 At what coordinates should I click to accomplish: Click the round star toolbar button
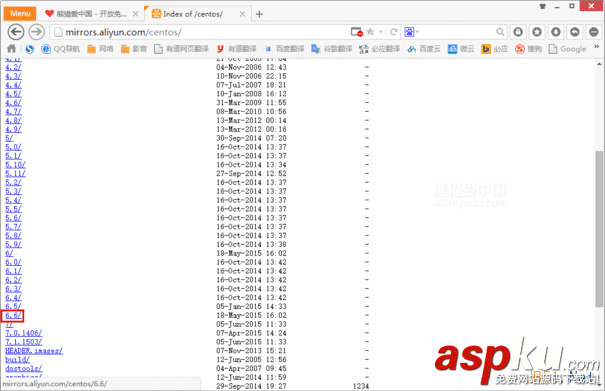pyautogui.click(x=537, y=32)
